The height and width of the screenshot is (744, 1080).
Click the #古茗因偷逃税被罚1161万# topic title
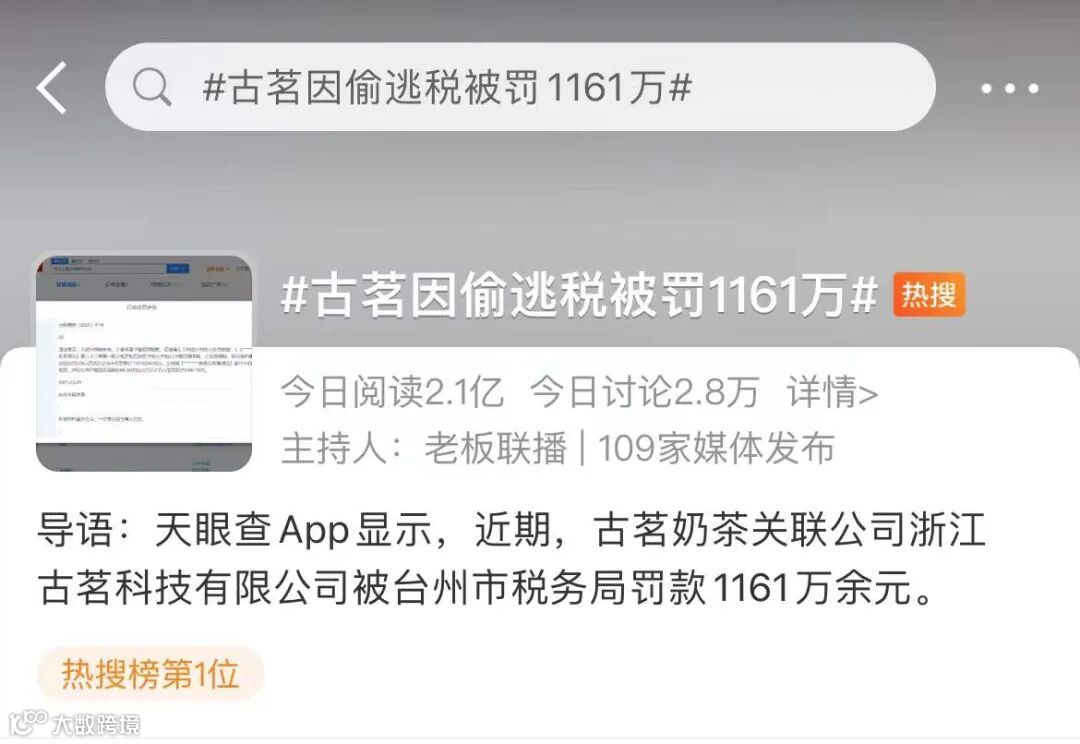coord(579,295)
